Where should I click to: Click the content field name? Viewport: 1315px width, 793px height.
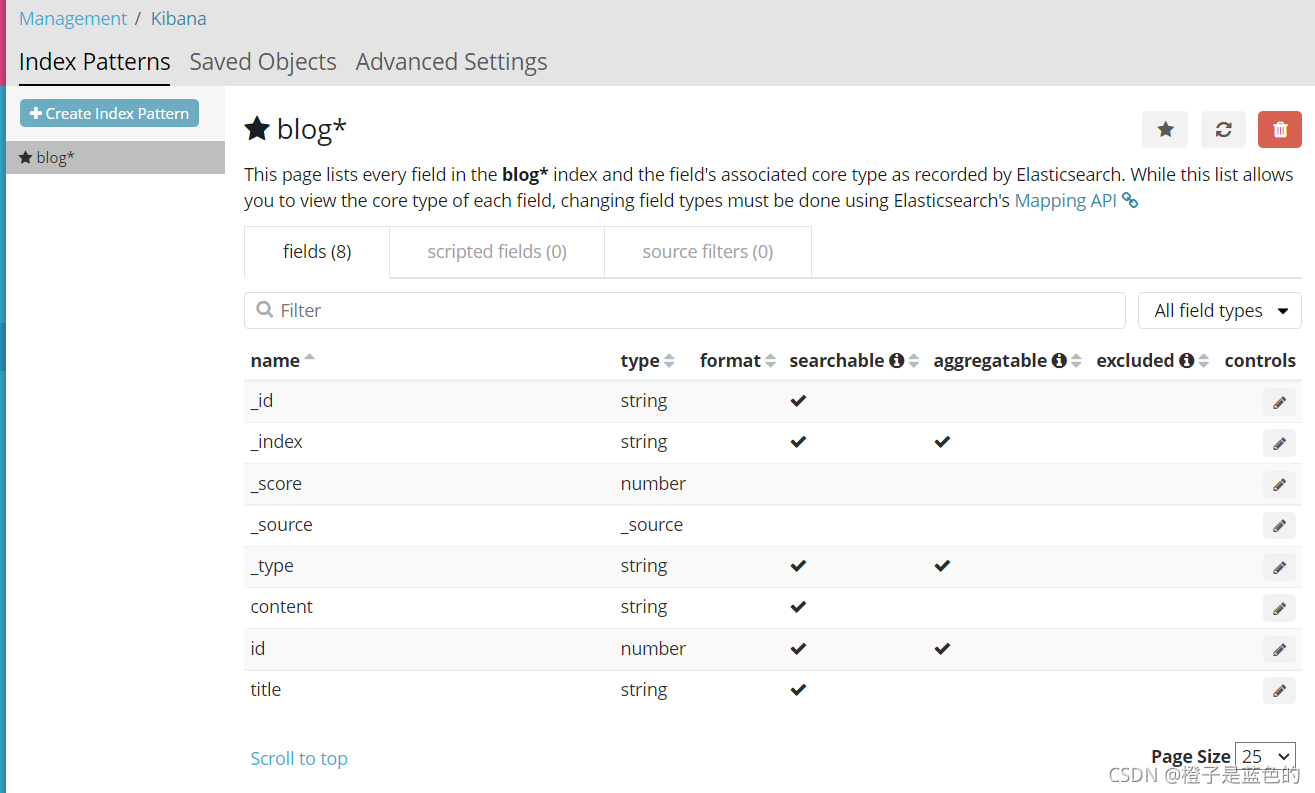(281, 607)
